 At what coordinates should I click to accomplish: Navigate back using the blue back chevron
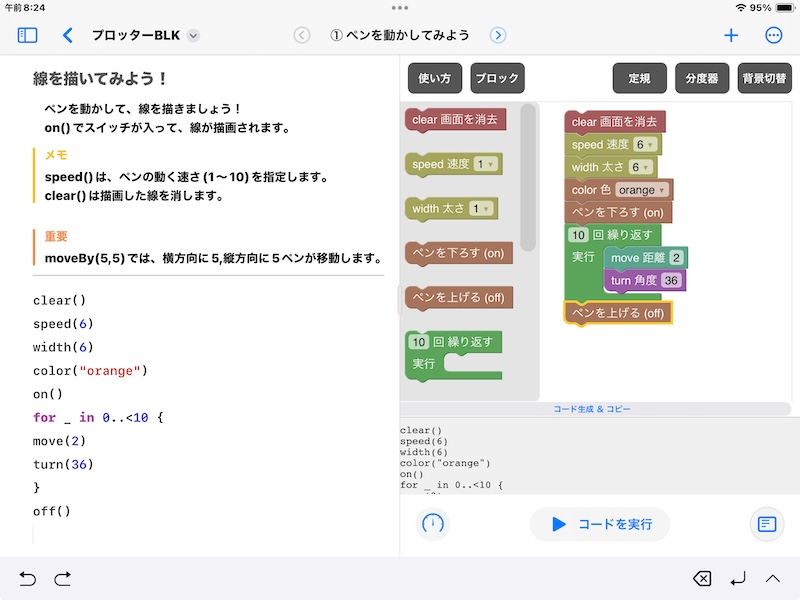coord(68,33)
